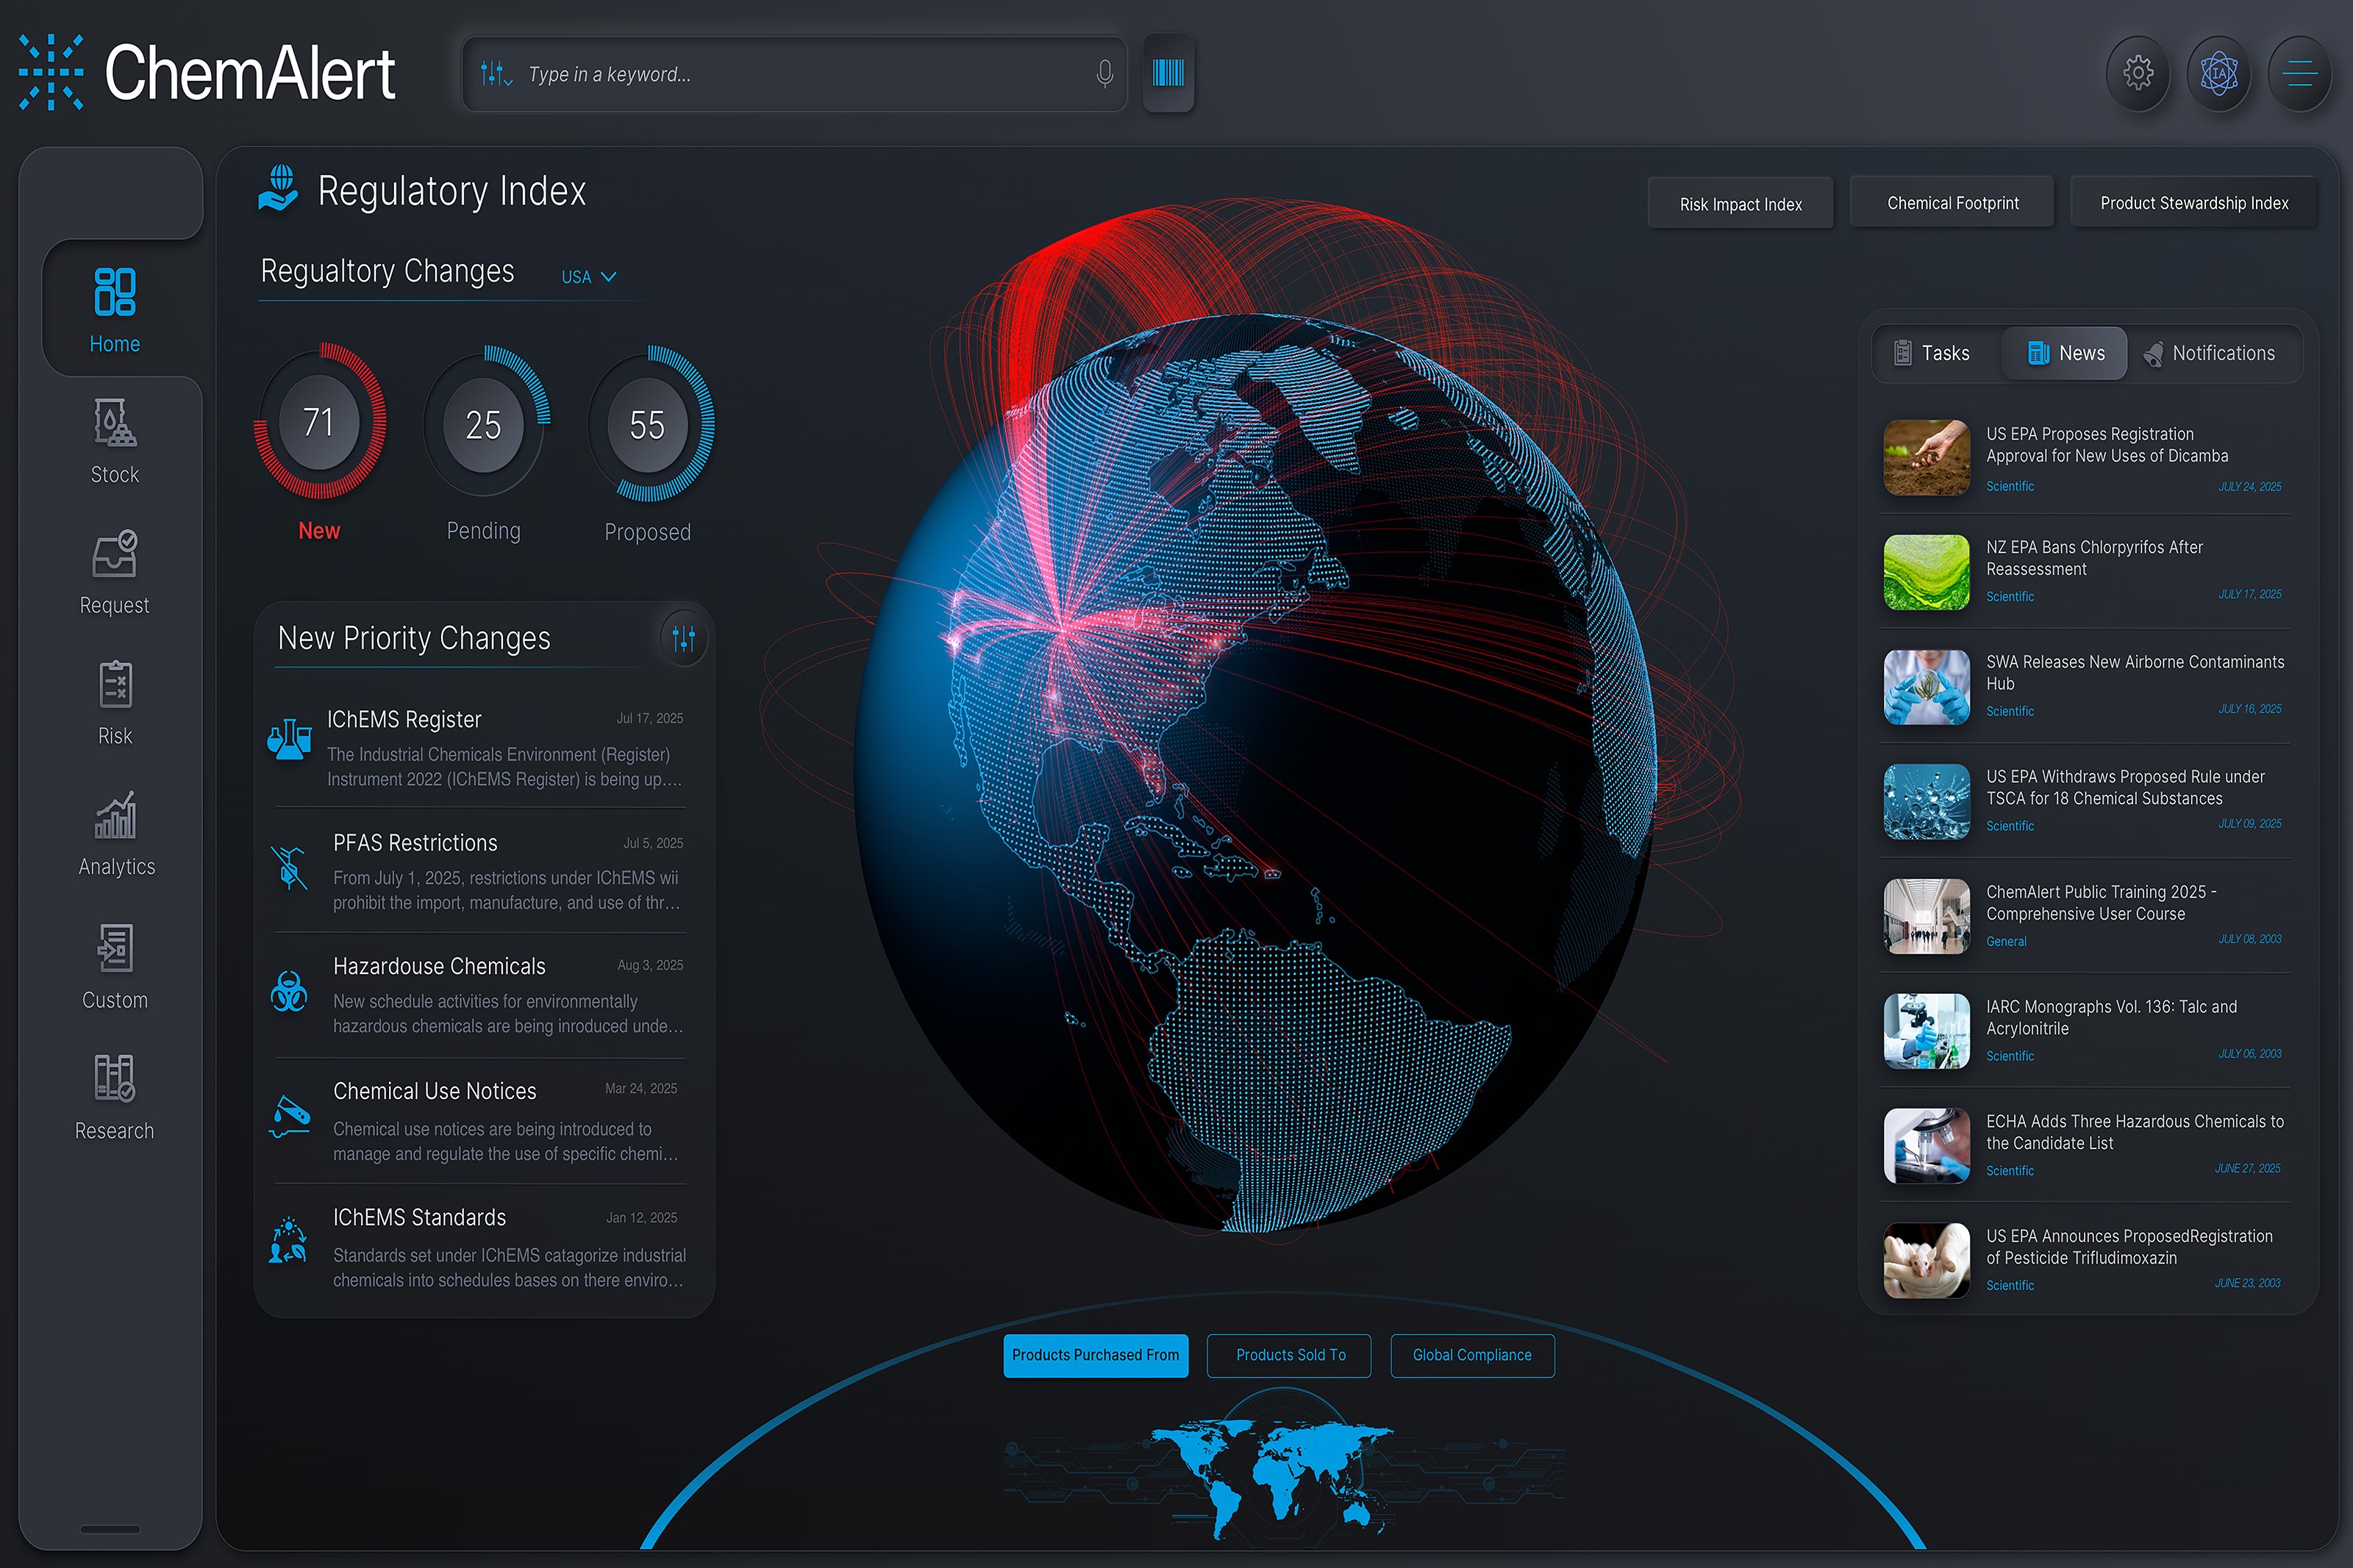Open the hamburger menu top right

point(2299,73)
